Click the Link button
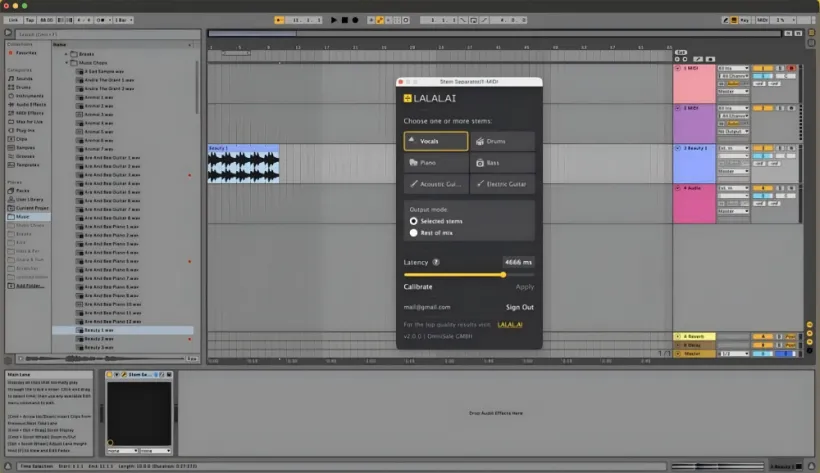Viewport: 820px width, 473px height. click(x=13, y=20)
